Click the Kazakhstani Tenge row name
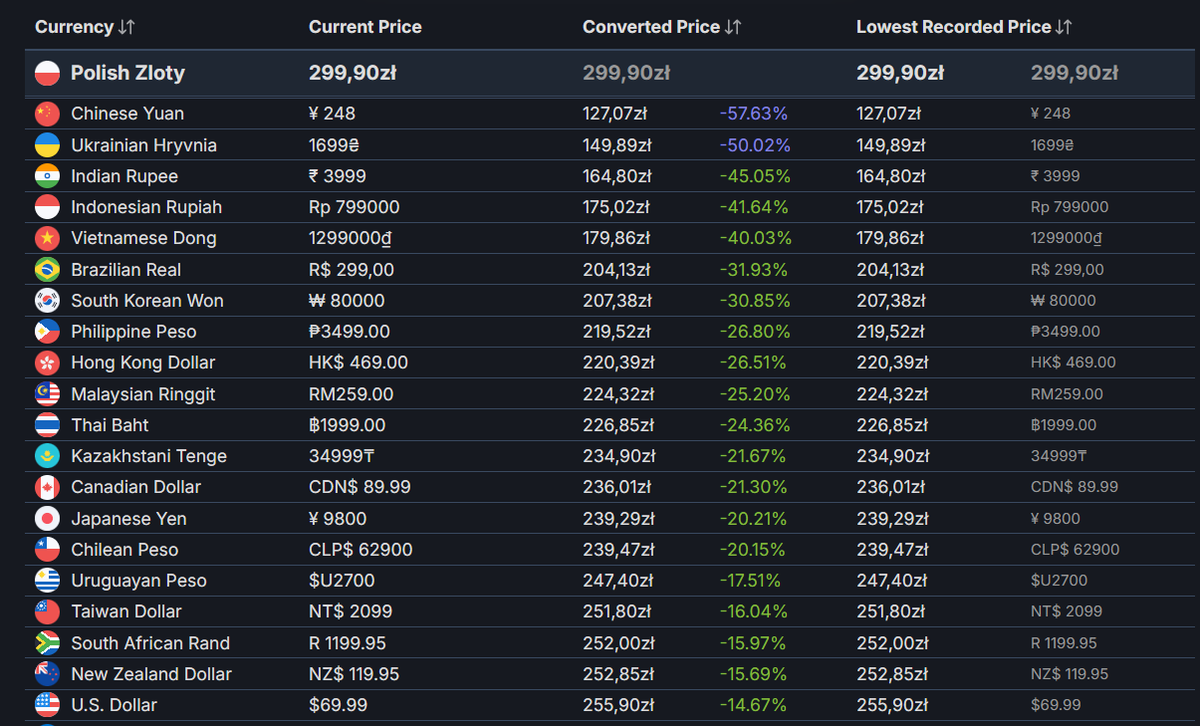Screen dimensions: 1200x726 148,457
